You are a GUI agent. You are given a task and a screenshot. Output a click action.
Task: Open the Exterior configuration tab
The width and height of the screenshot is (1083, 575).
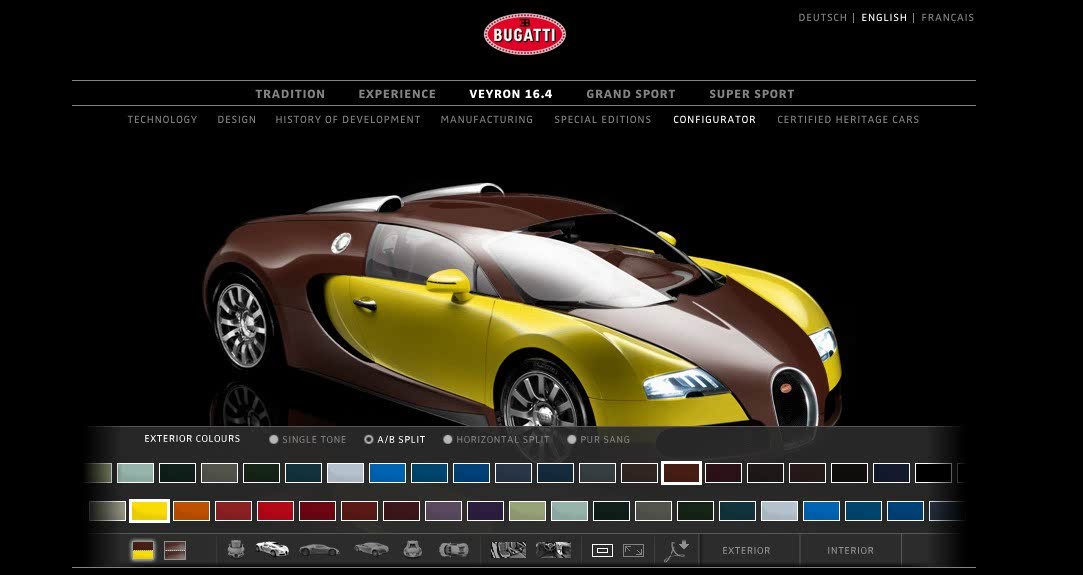(746, 550)
